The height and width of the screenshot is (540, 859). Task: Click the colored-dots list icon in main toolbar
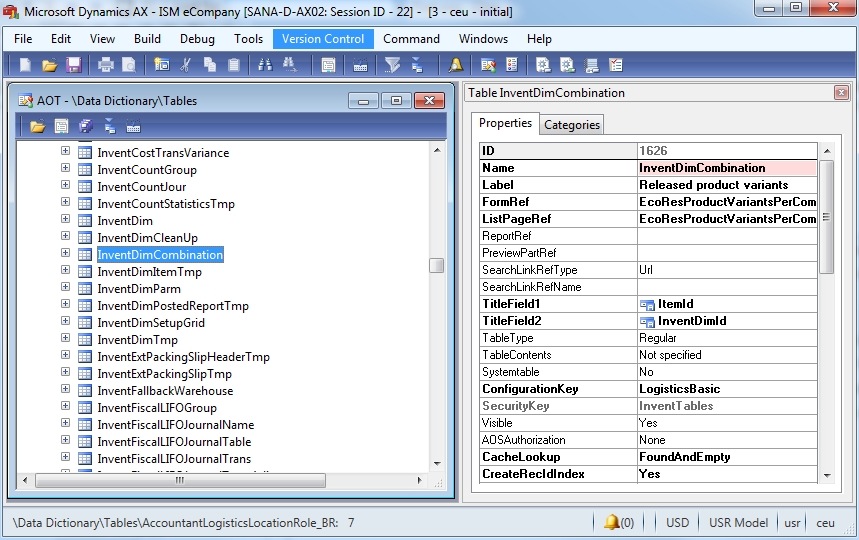pyautogui.click(x=512, y=66)
